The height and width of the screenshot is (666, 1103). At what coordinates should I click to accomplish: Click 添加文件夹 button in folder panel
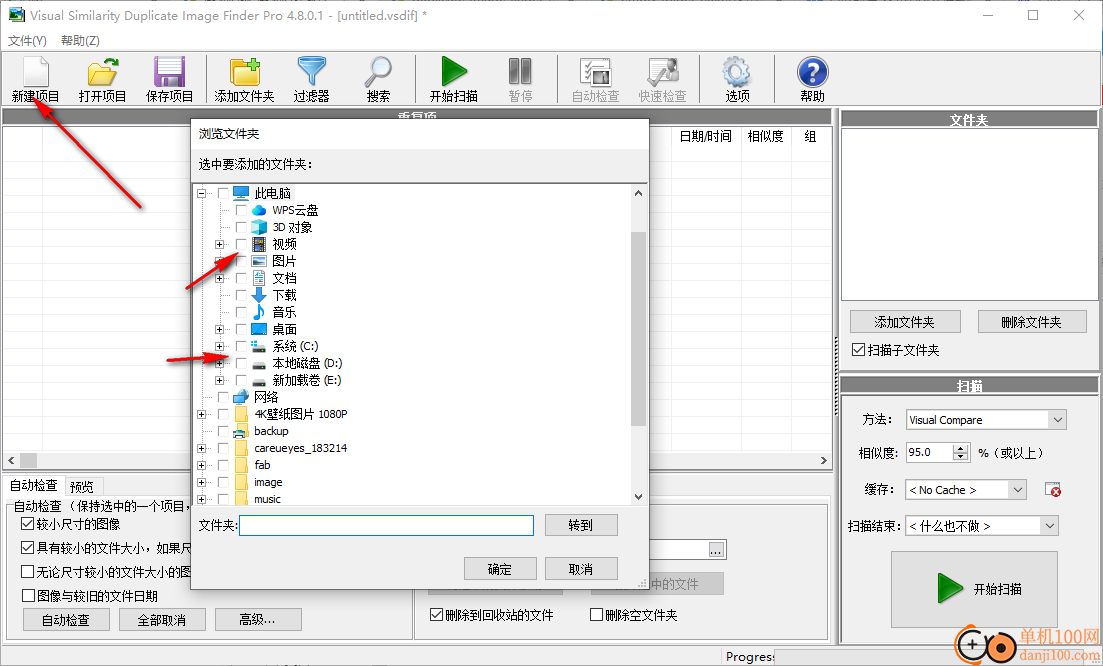click(905, 322)
